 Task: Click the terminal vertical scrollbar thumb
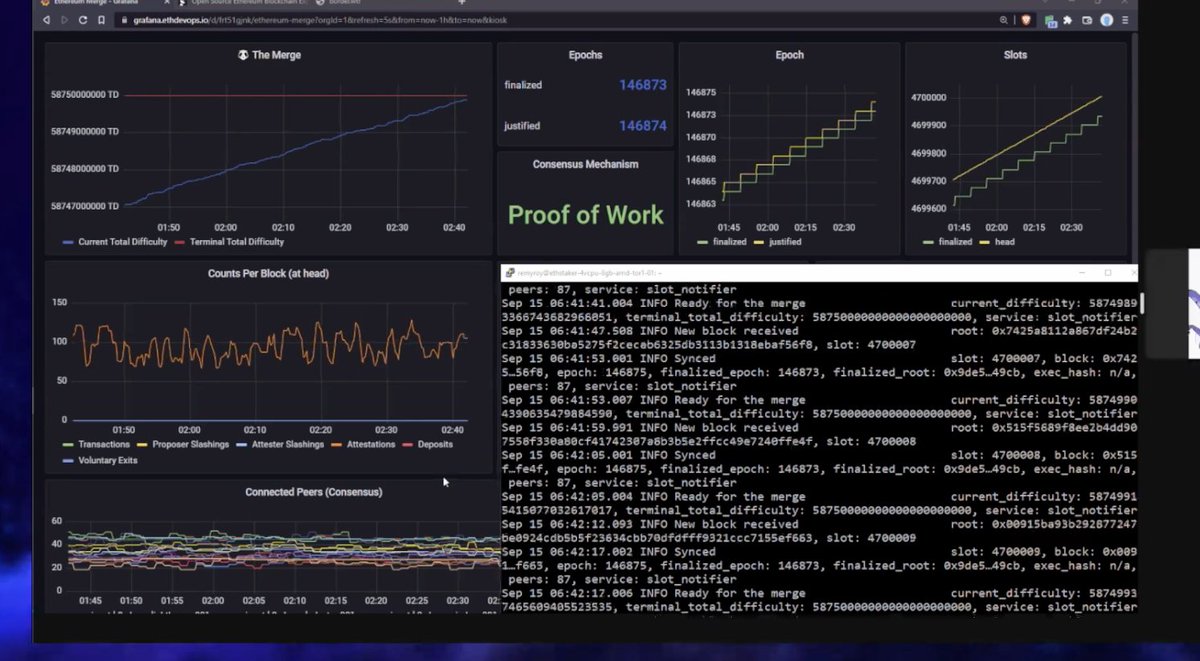[1140, 303]
